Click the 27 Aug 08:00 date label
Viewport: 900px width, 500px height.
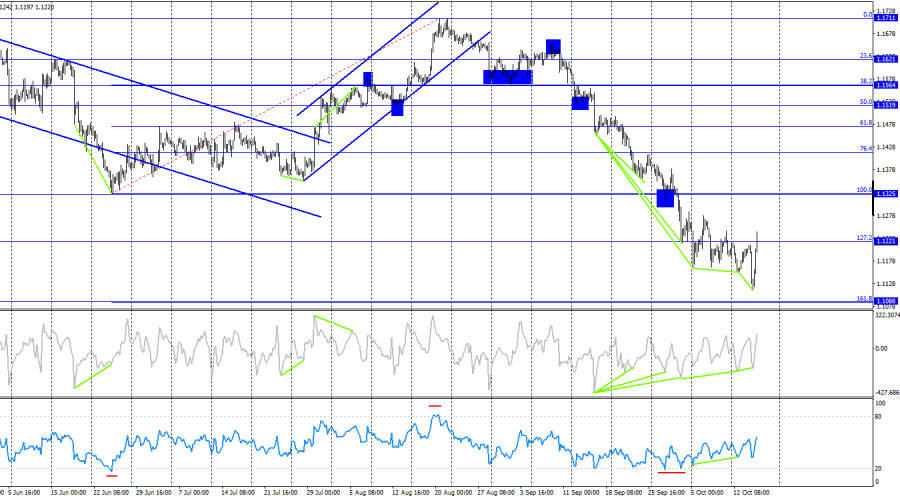pyautogui.click(x=496, y=493)
